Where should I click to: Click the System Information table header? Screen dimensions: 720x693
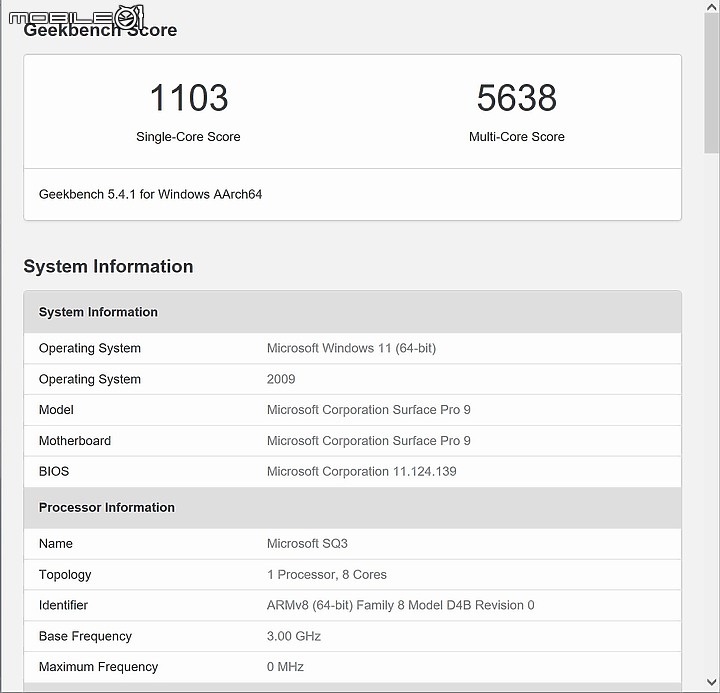tap(353, 312)
